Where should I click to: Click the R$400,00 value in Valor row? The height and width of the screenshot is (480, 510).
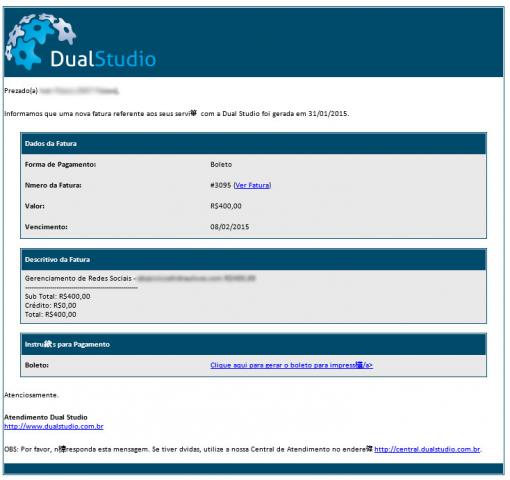226,206
